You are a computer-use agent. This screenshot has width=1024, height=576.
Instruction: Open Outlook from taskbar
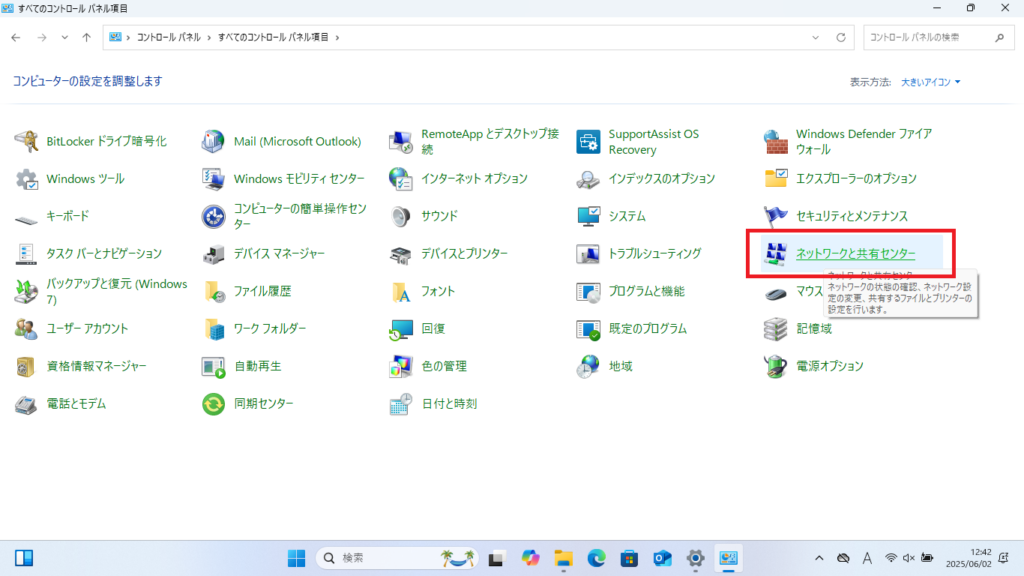(x=662, y=558)
